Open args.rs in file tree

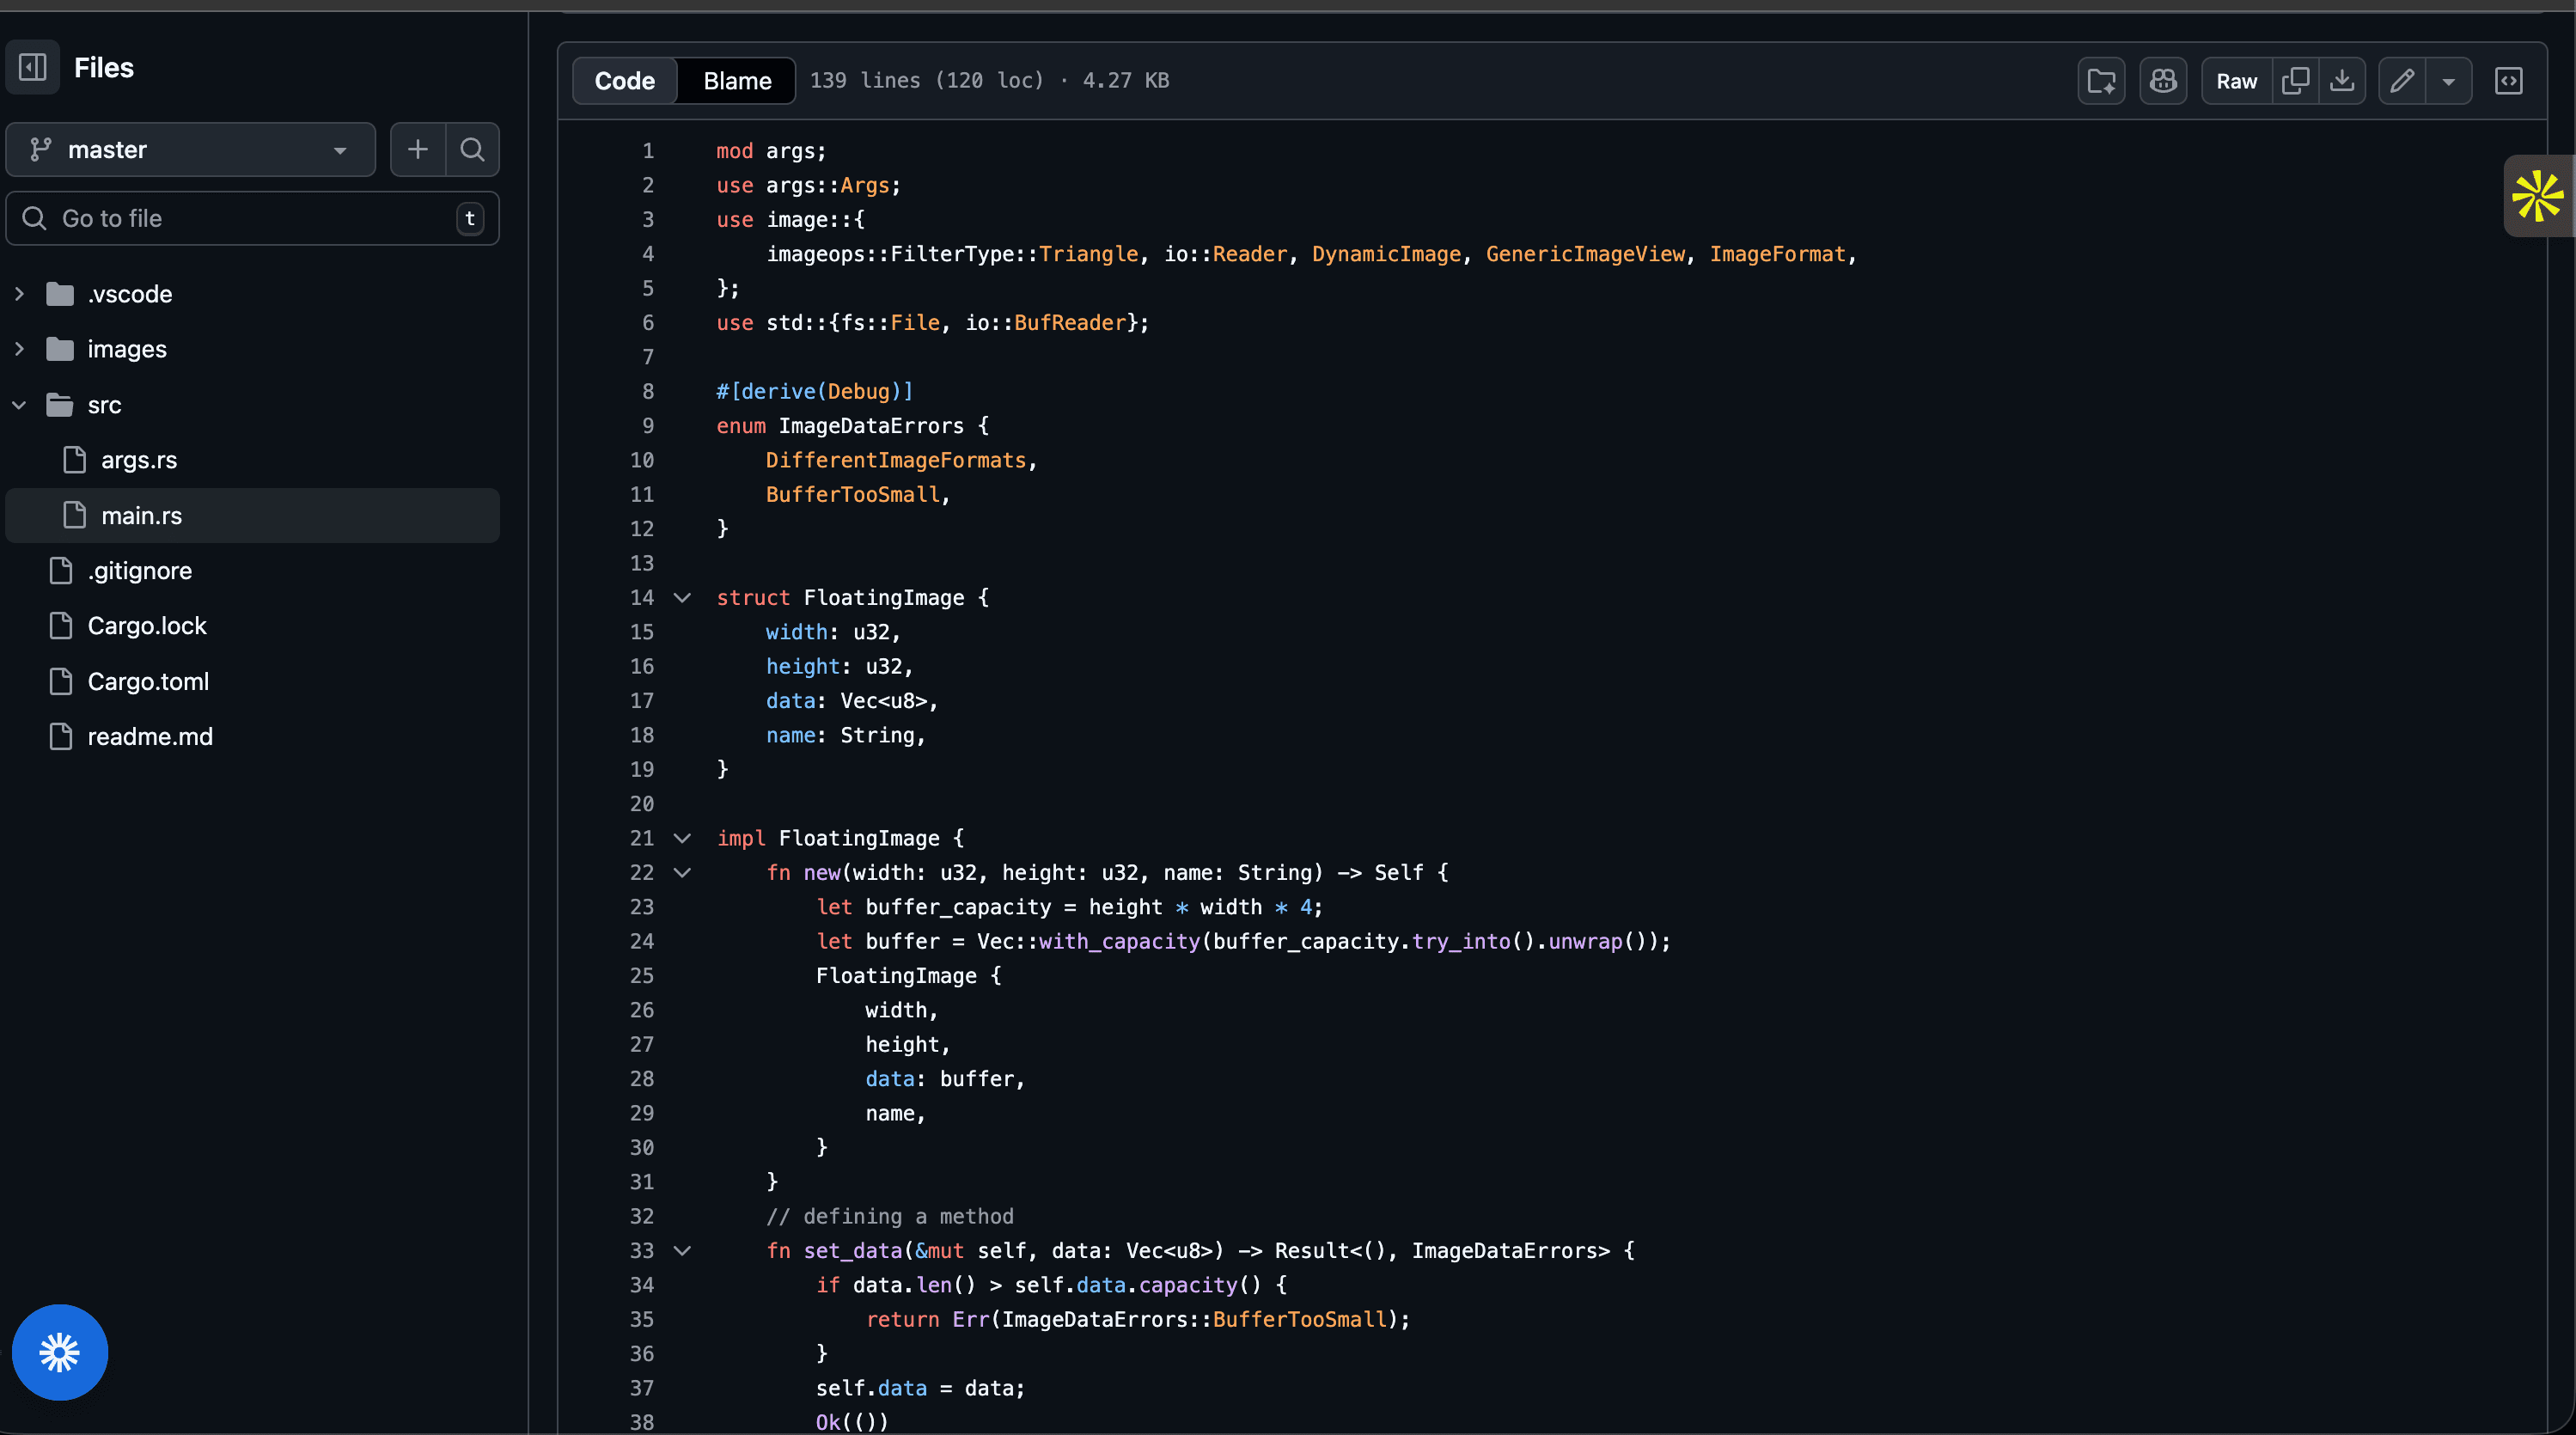tap(139, 460)
